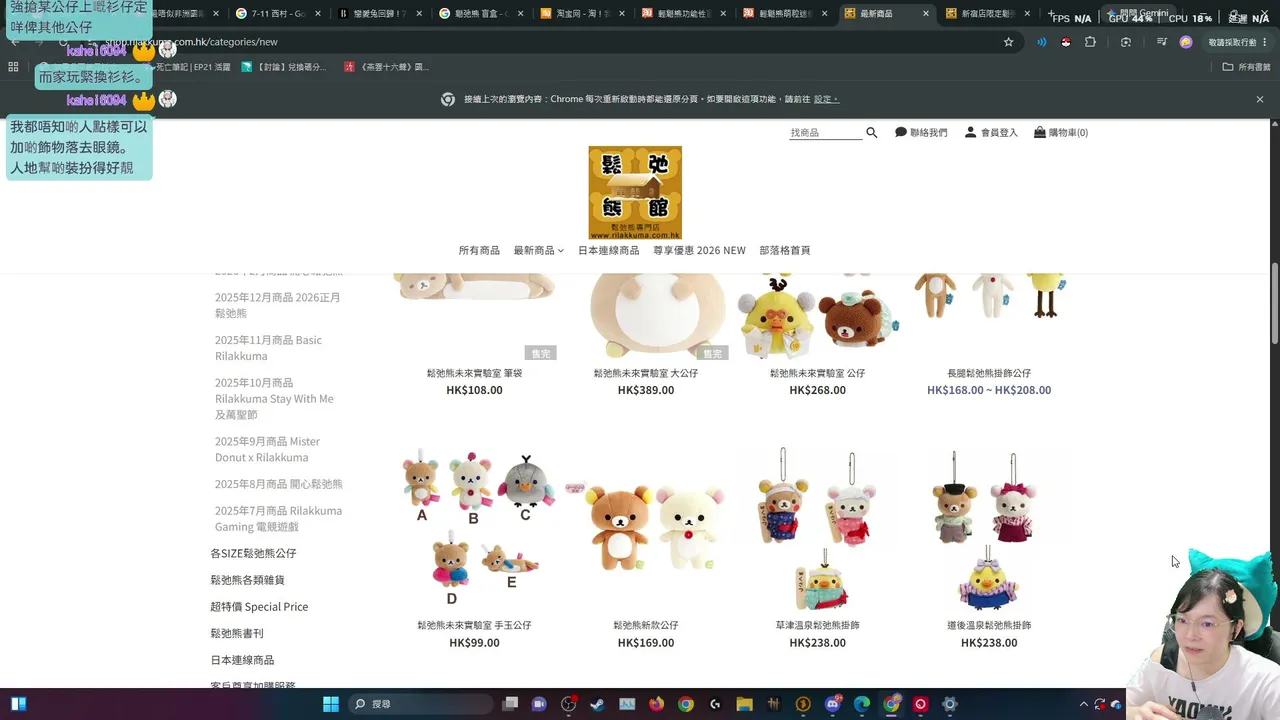Image resolution: width=1280 pixels, height=720 pixels.
Task: Open the 《燕雲十六聲》 bookmark
Action: (387, 67)
